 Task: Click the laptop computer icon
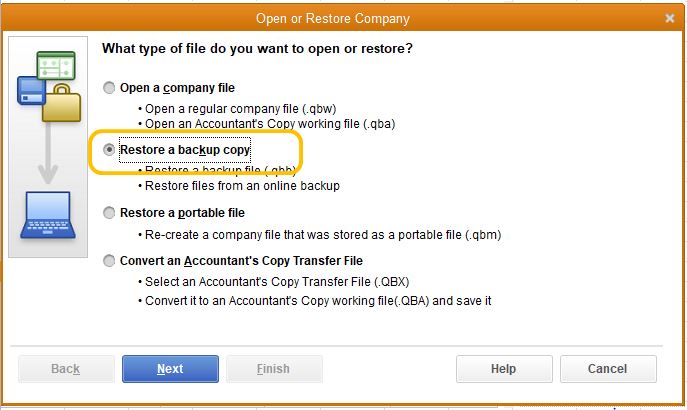click(47, 215)
